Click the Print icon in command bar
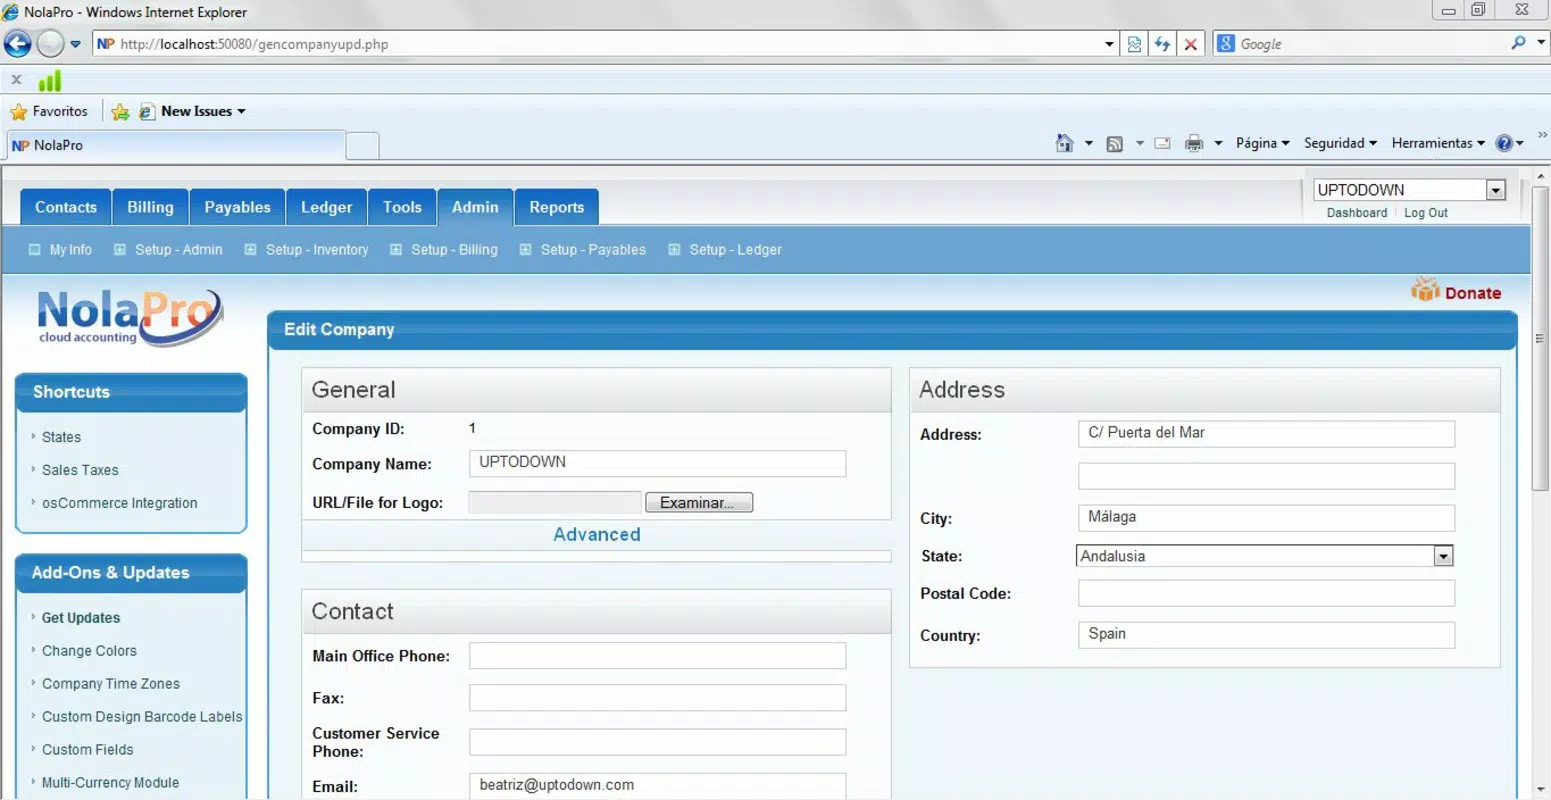The width and height of the screenshot is (1551, 800). (x=1194, y=143)
